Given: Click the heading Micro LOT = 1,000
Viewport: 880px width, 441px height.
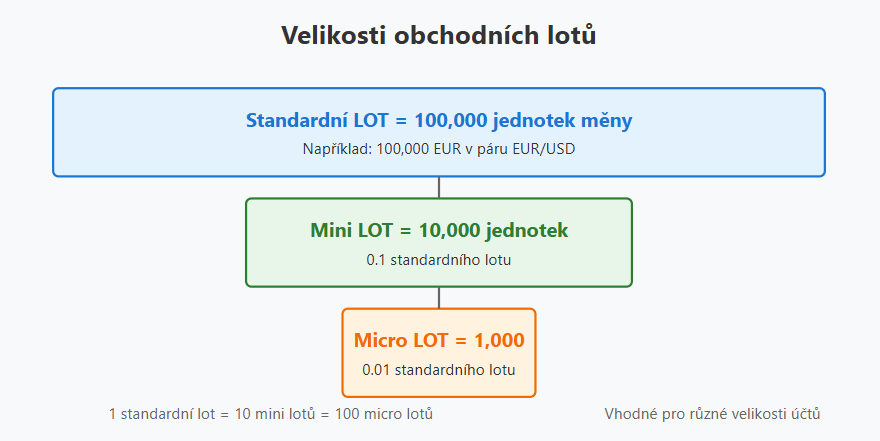Looking at the screenshot, I should pos(439,340).
